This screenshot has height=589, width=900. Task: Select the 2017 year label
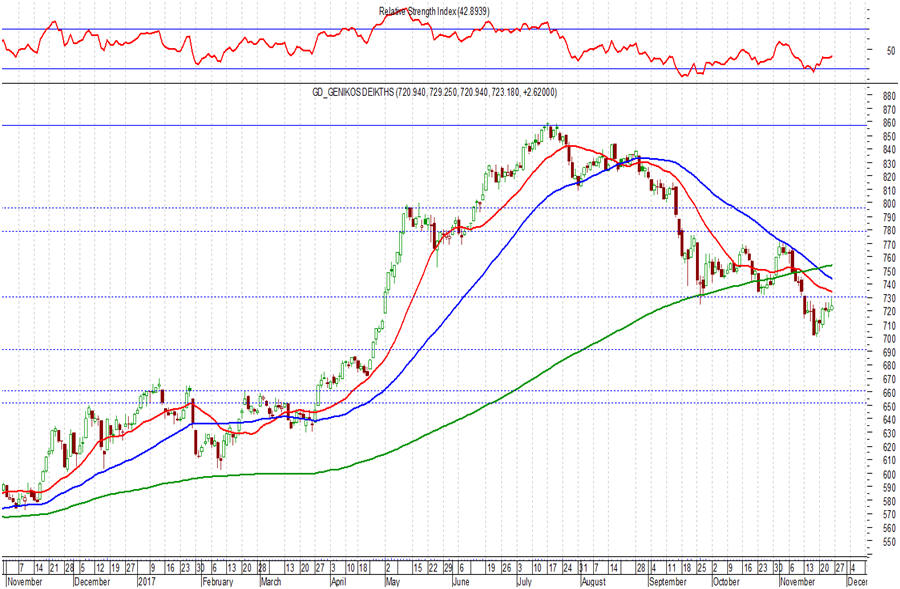(146, 582)
